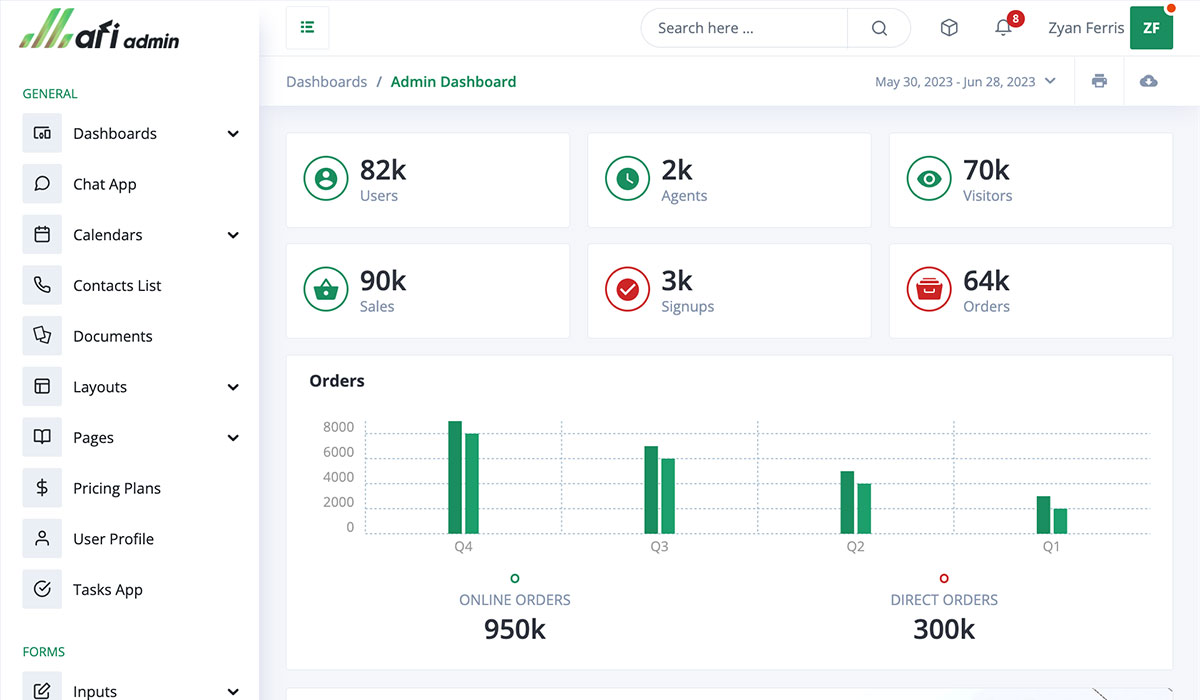Open Tasks App from sidebar
The width and height of the screenshot is (1200, 700).
tap(108, 590)
